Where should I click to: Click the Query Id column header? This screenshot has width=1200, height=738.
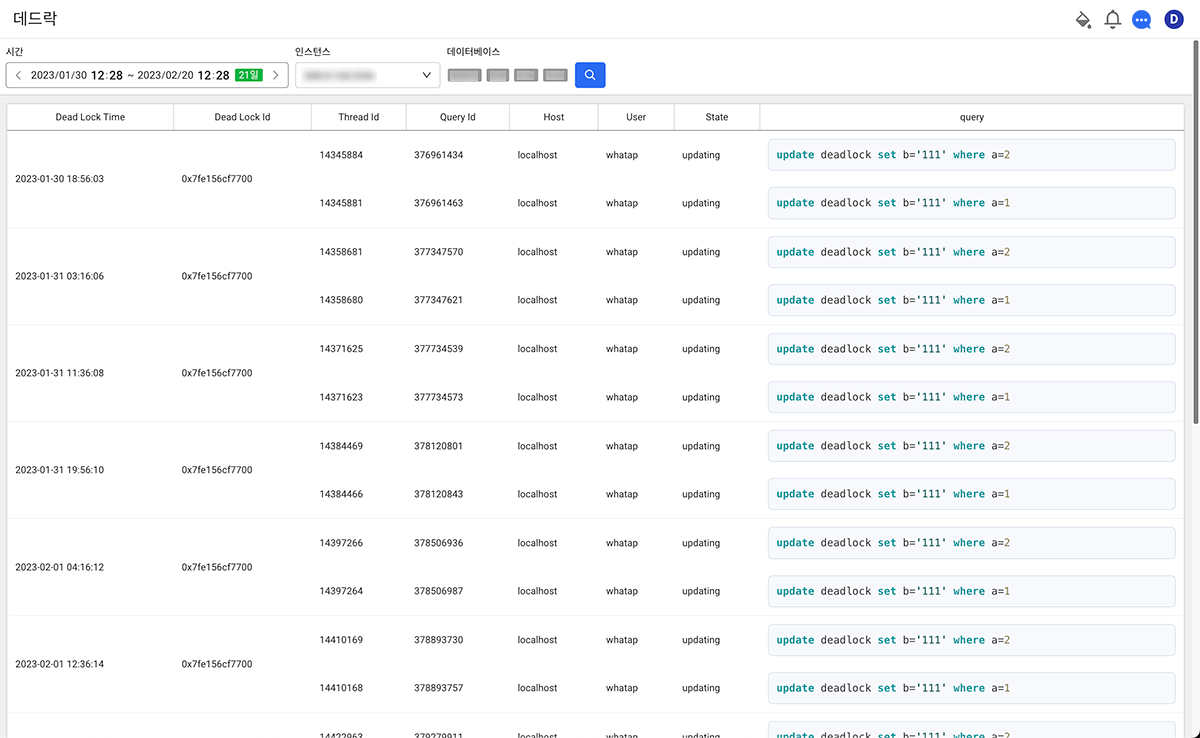click(x=458, y=117)
